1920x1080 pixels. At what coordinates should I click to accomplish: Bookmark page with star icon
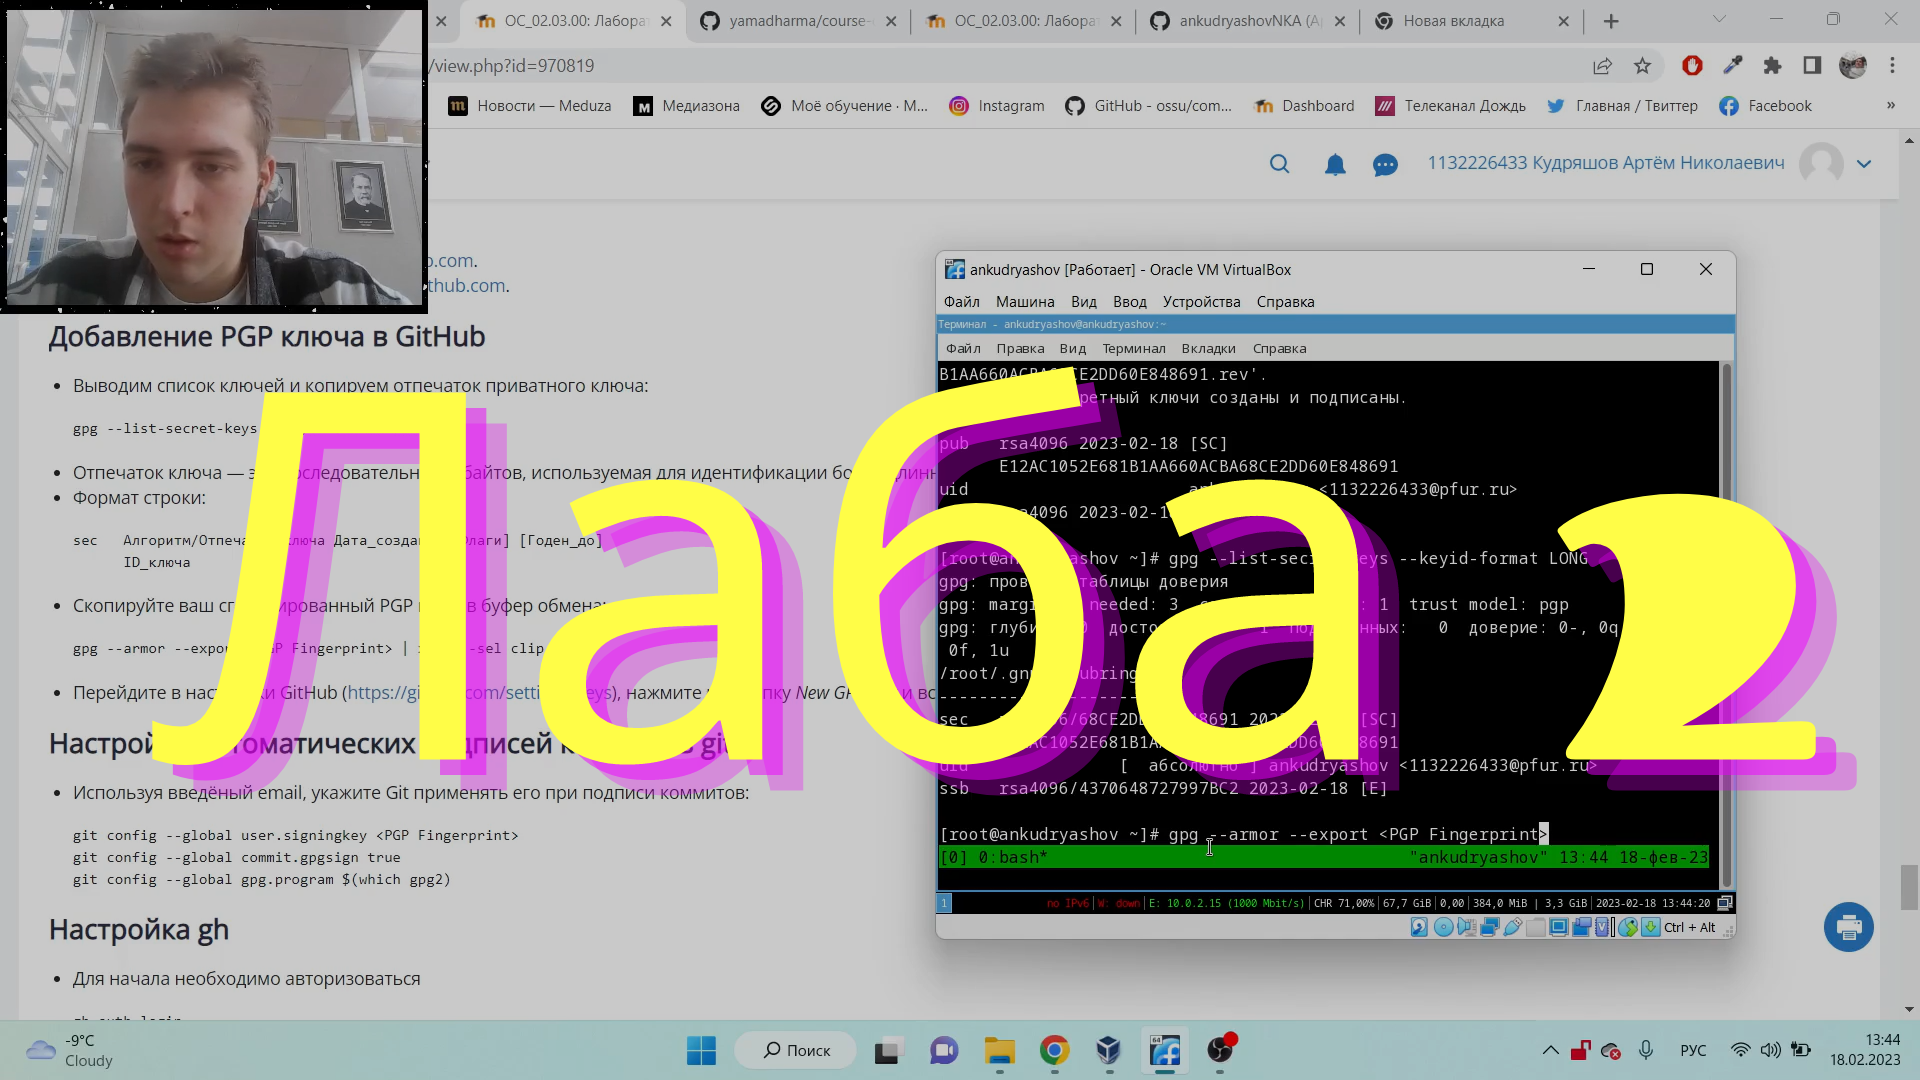(x=1642, y=66)
